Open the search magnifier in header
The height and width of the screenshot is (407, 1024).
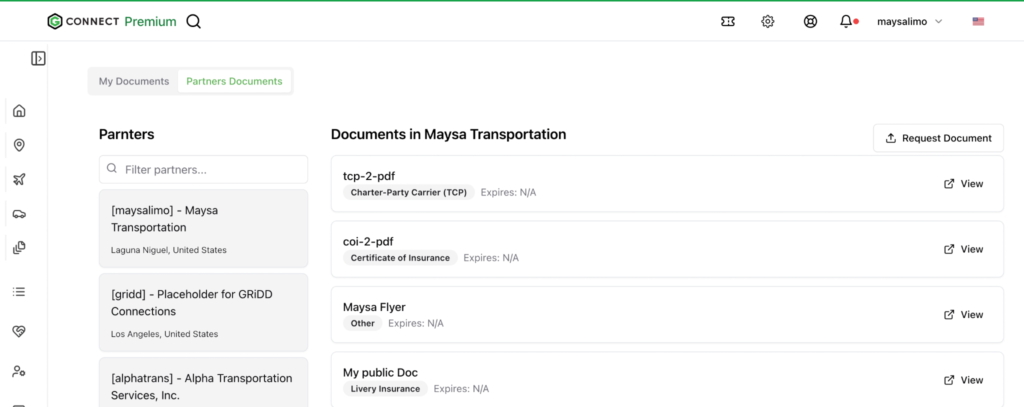point(193,22)
